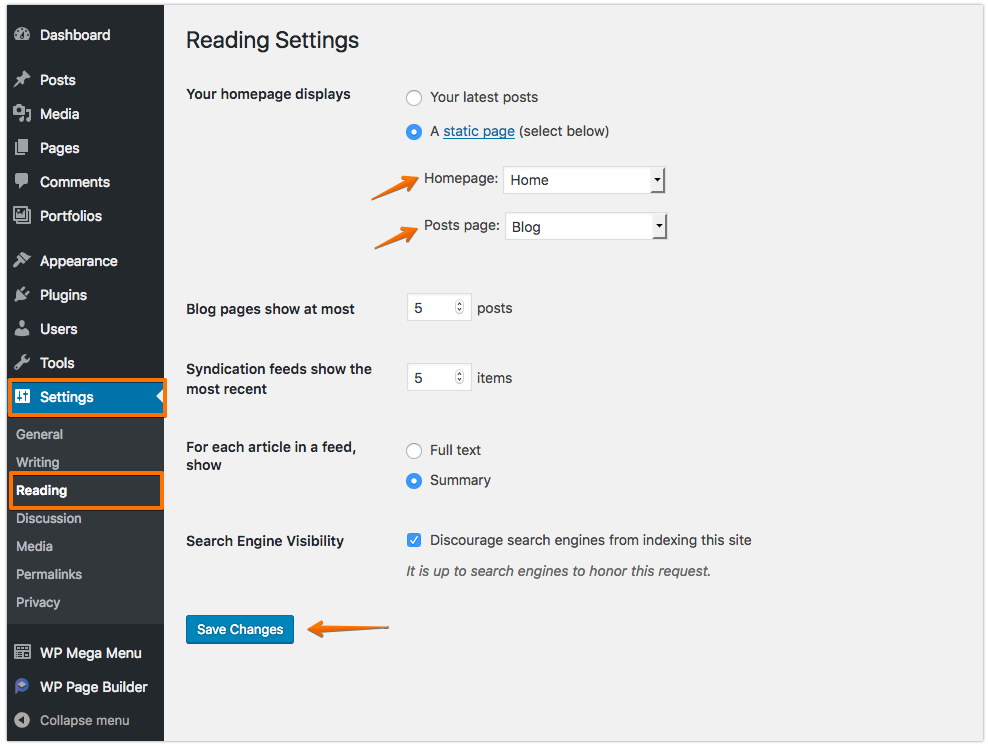988x746 pixels.
Task: Click the Plugins plug icon
Action: point(22,294)
